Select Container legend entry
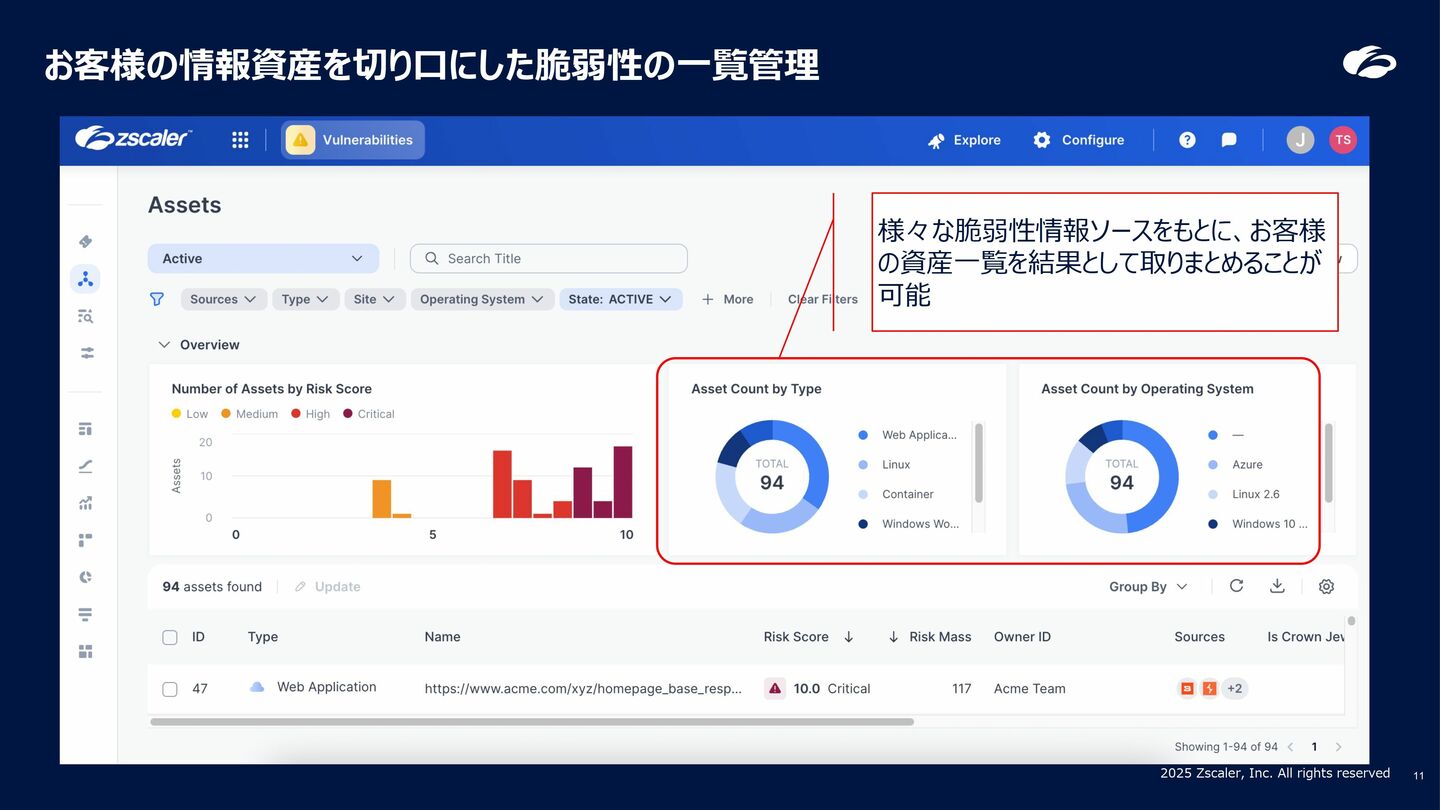This screenshot has width=1440, height=810. pos(895,494)
